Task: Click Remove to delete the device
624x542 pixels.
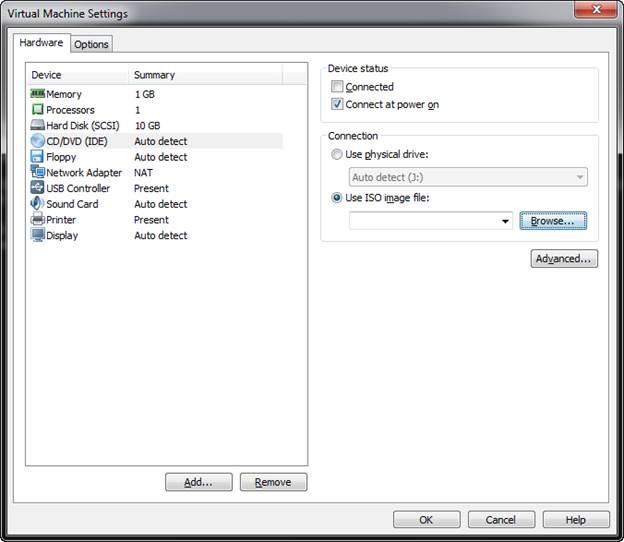Action: click(273, 482)
